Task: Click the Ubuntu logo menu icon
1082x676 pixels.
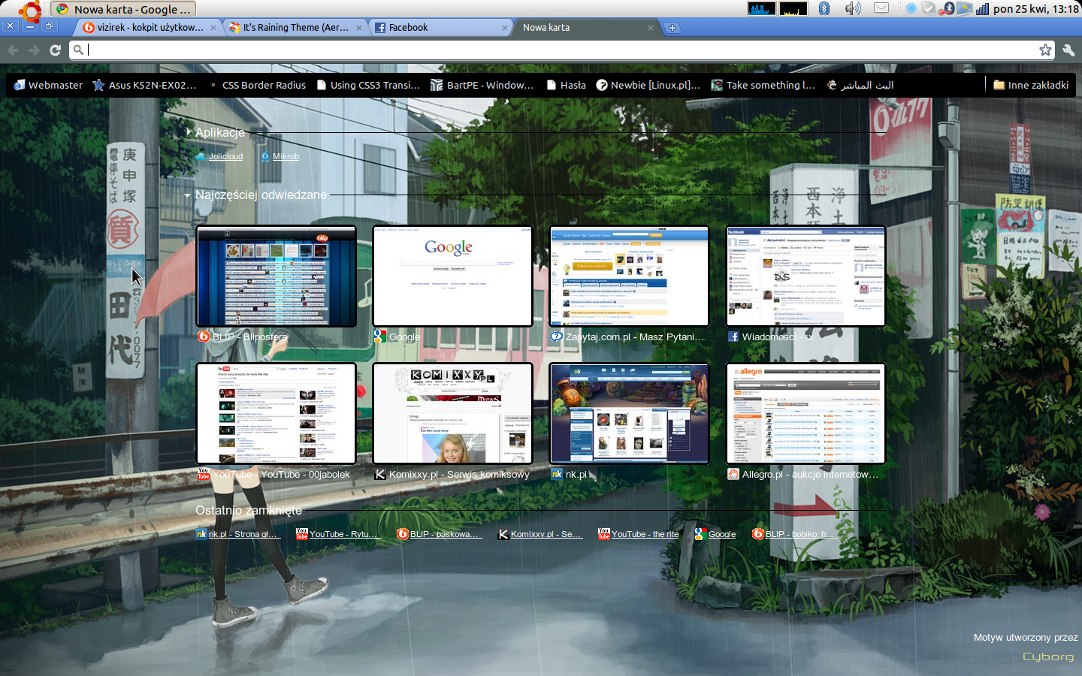Action: coord(30,10)
